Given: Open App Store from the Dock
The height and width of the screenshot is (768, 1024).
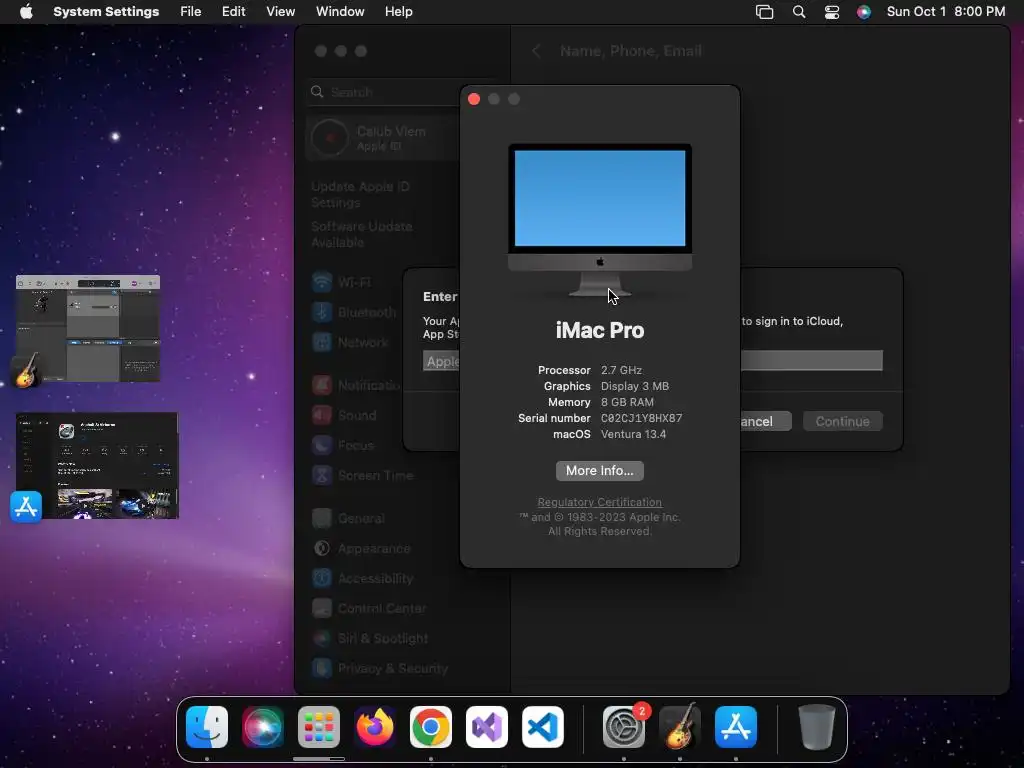Looking at the screenshot, I should point(736,727).
